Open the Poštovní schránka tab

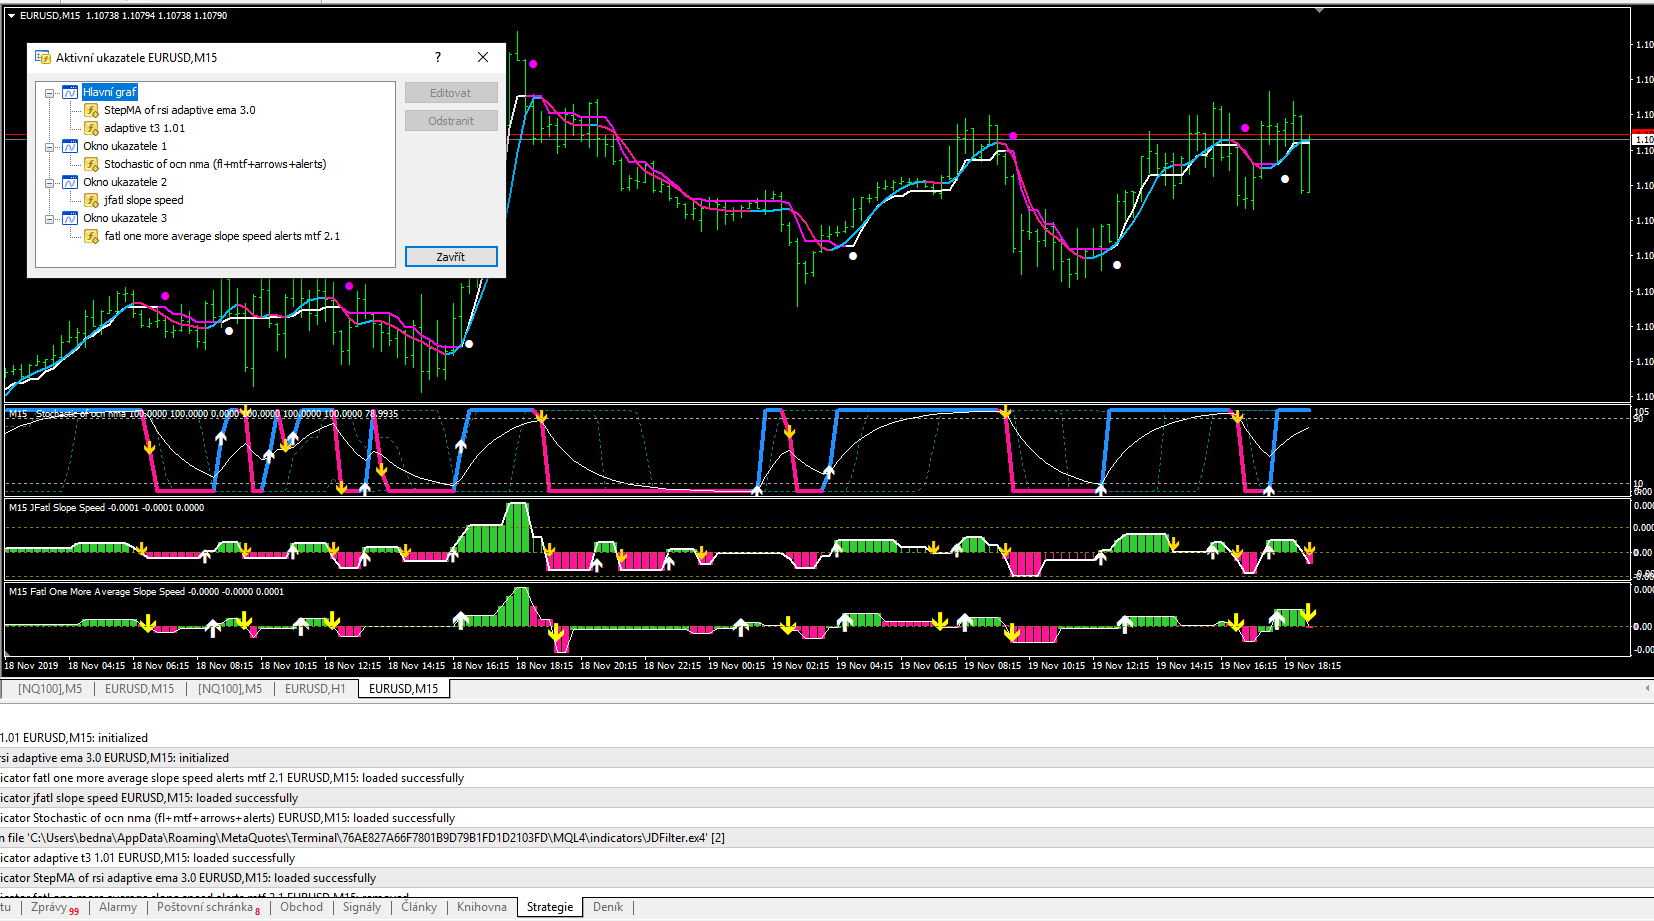[205, 907]
